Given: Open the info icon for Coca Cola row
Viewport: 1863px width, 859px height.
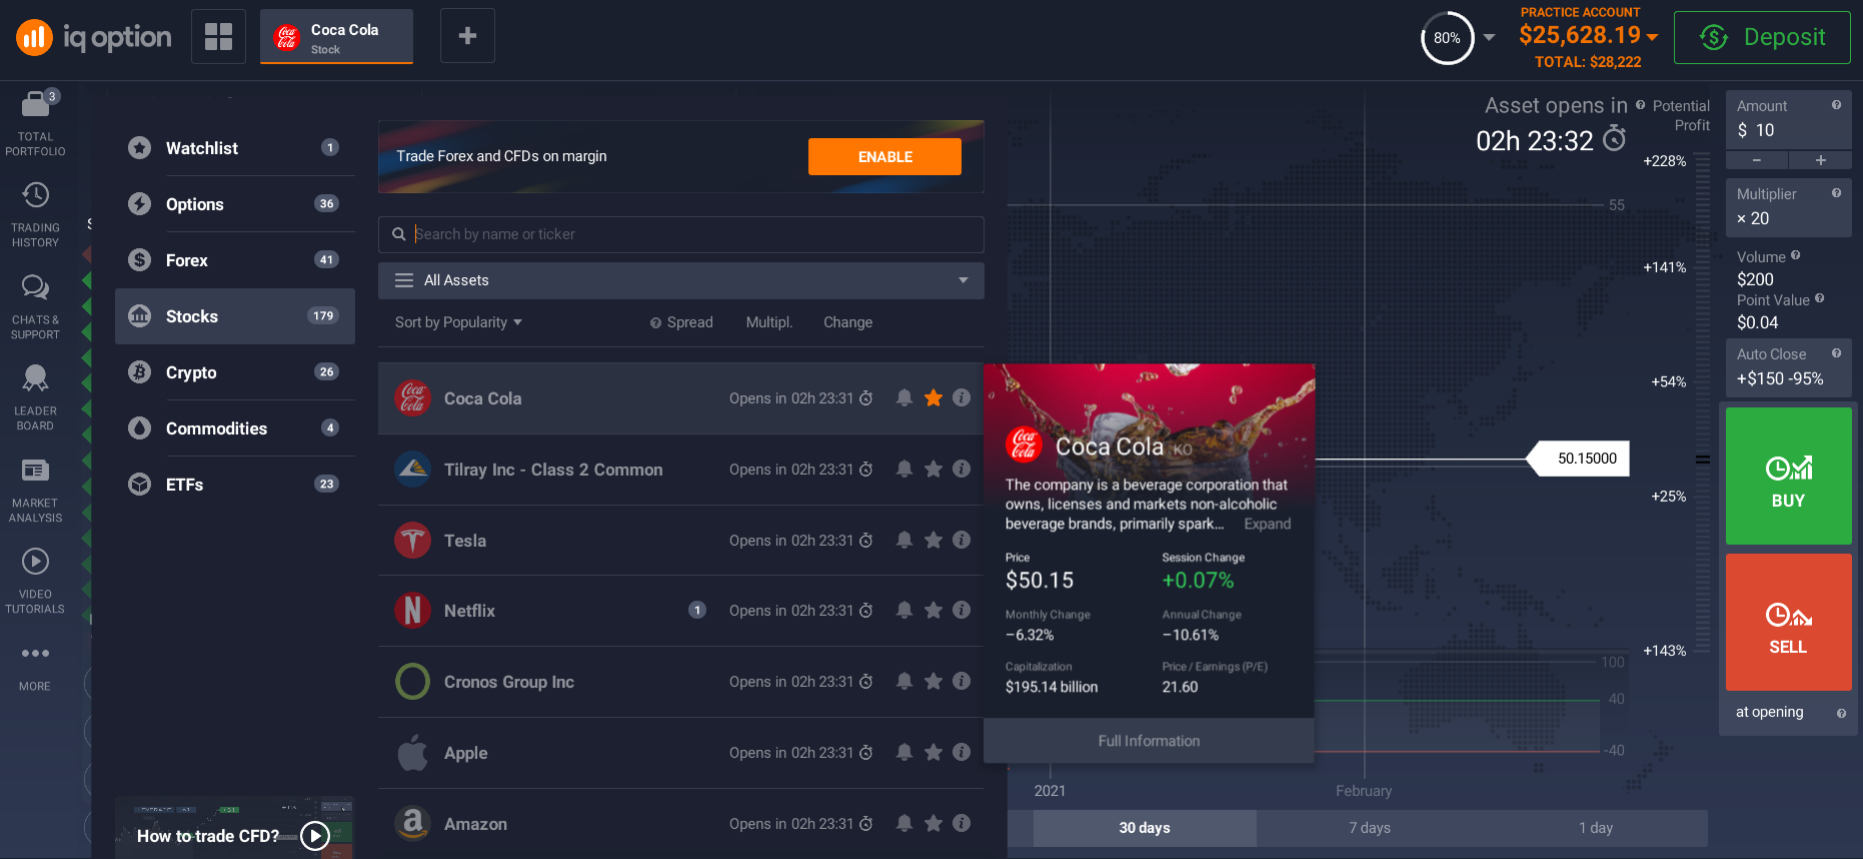Looking at the screenshot, I should pyautogui.click(x=962, y=398).
